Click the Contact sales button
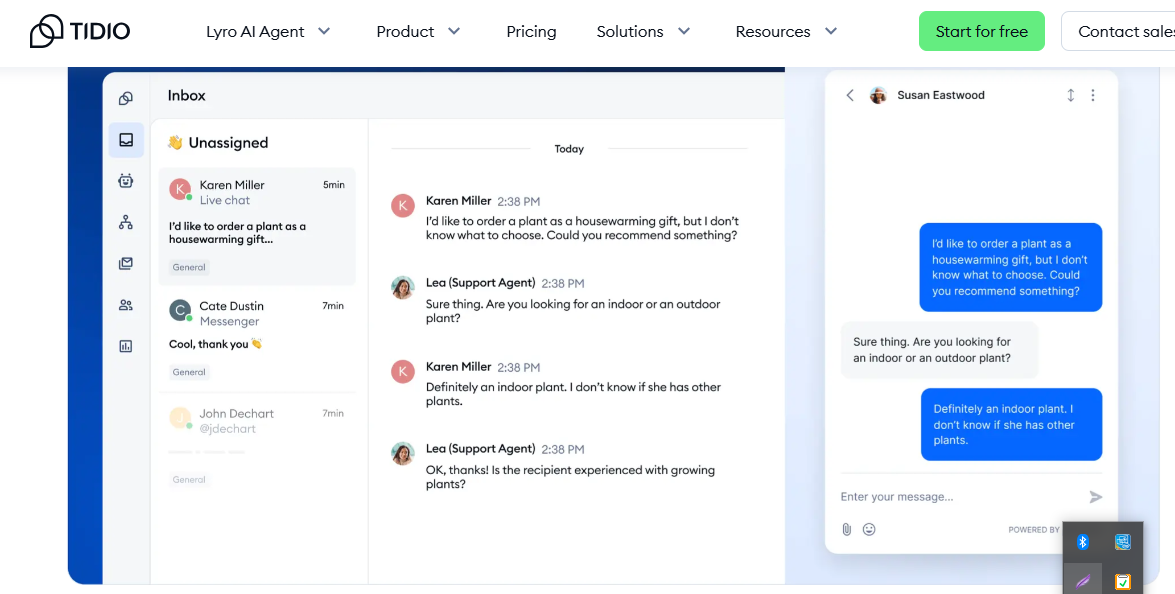 point(1130,31)
